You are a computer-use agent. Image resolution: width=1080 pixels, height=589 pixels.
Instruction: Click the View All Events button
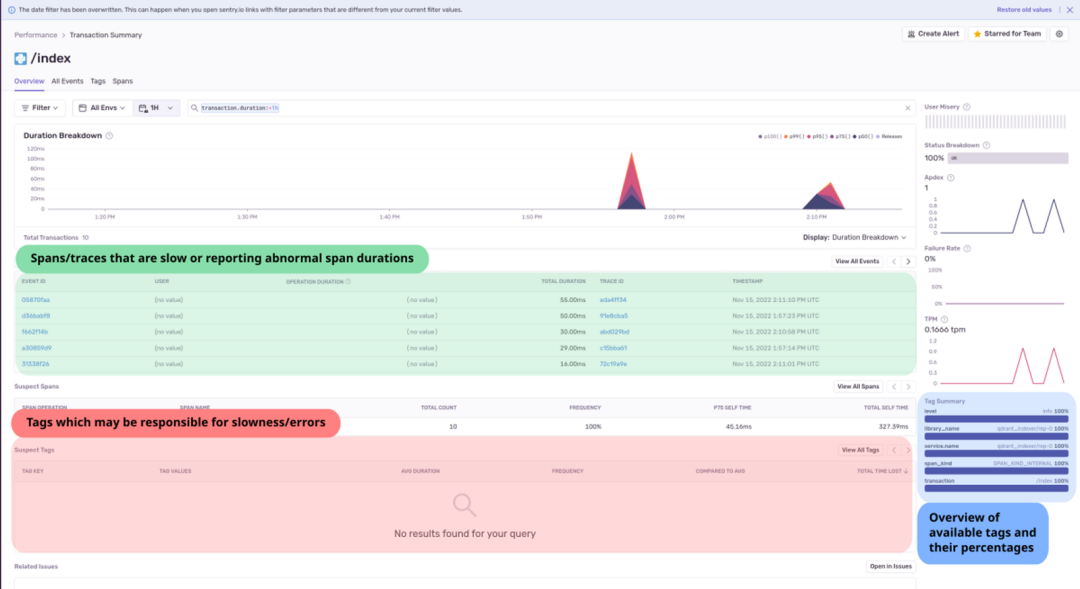pyautogui.click(x=857, y=262)
